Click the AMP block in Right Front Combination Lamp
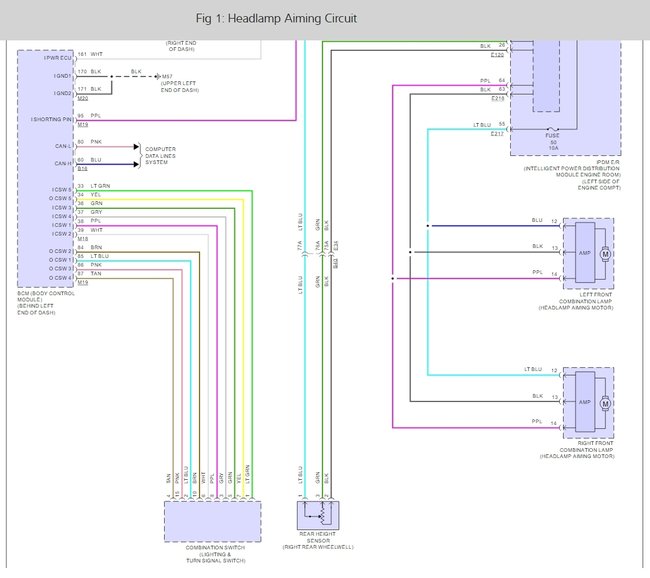Screen dimensions: 650x578 coord(585,402)
